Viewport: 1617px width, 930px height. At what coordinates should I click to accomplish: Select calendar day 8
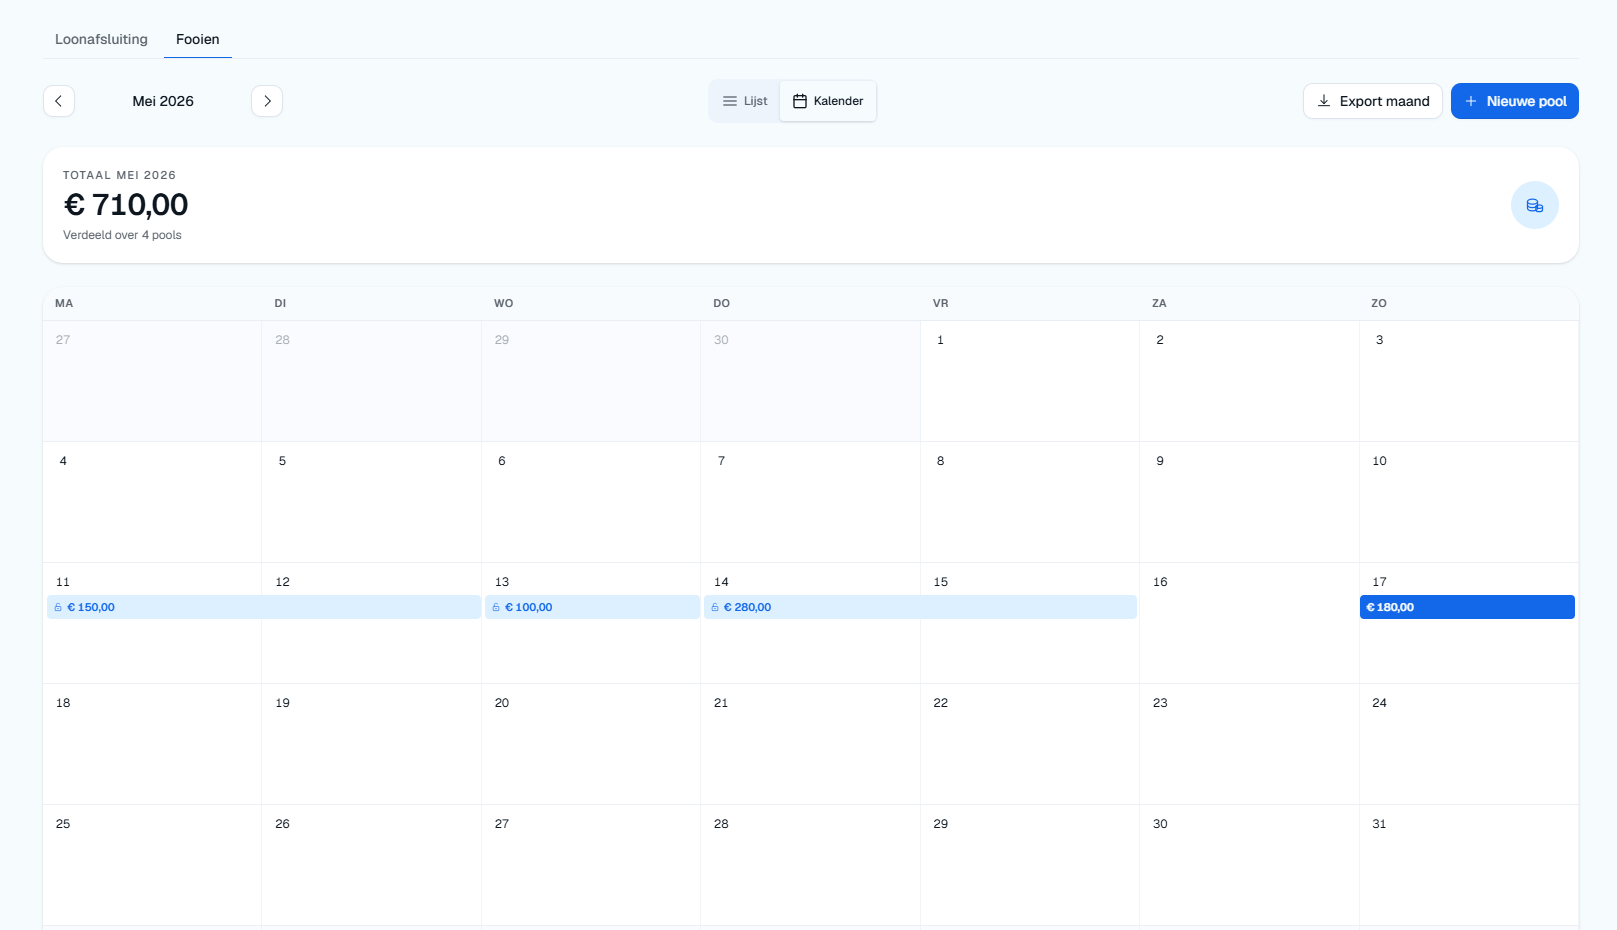point(1030,502)
